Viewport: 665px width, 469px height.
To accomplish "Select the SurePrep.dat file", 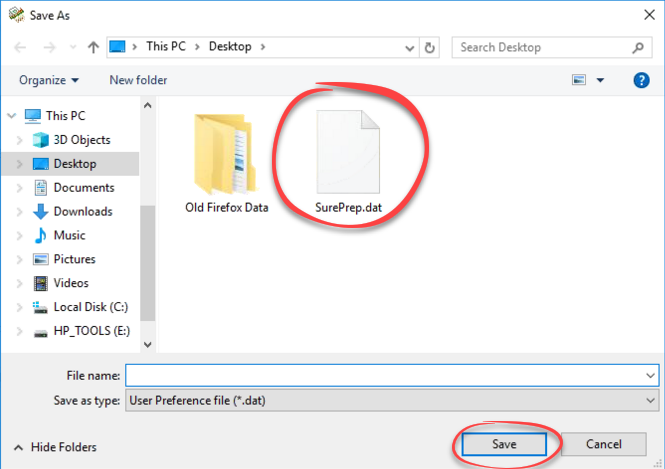I will [x=348, y=162].
